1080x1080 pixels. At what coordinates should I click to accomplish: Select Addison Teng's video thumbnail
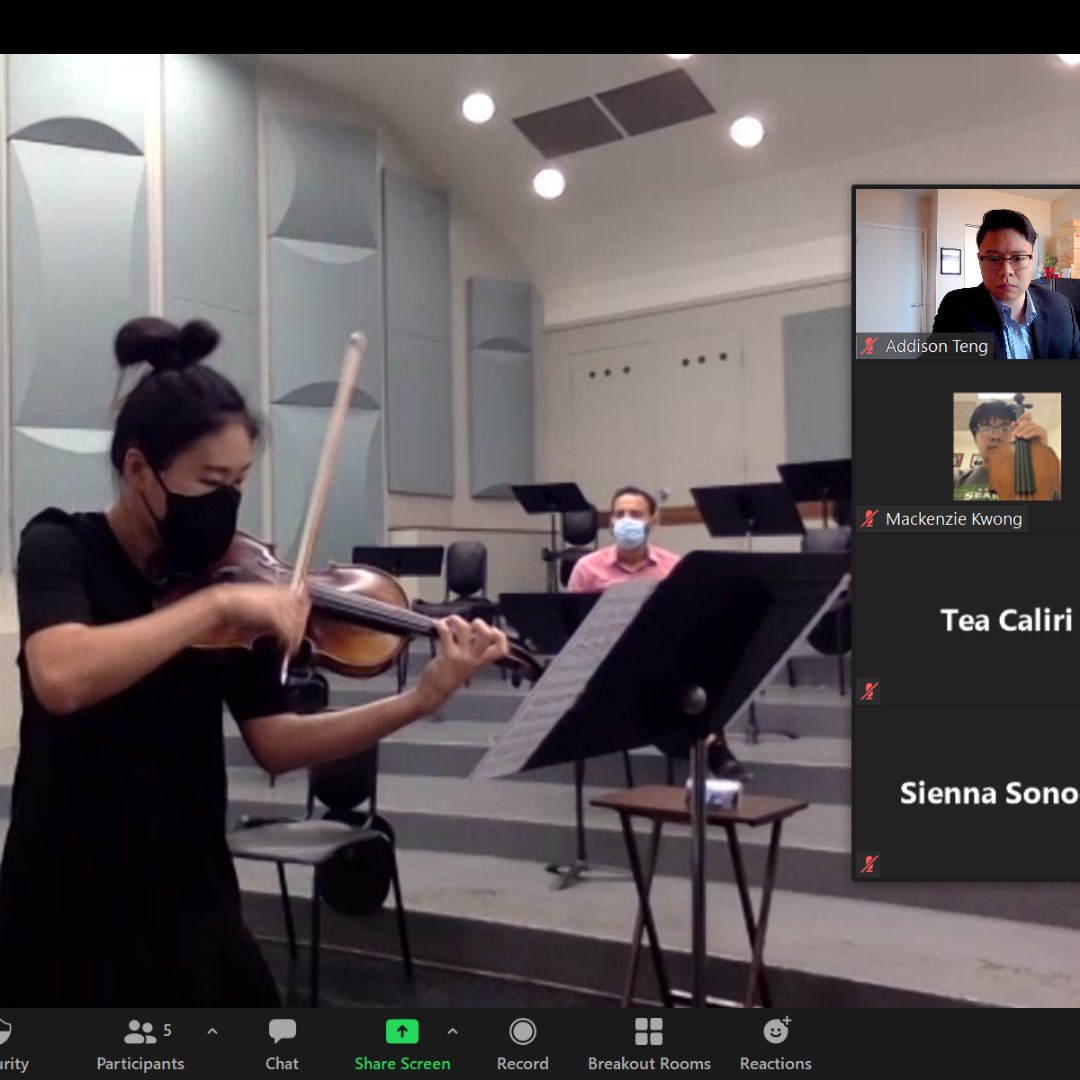[x=968, y=273]
